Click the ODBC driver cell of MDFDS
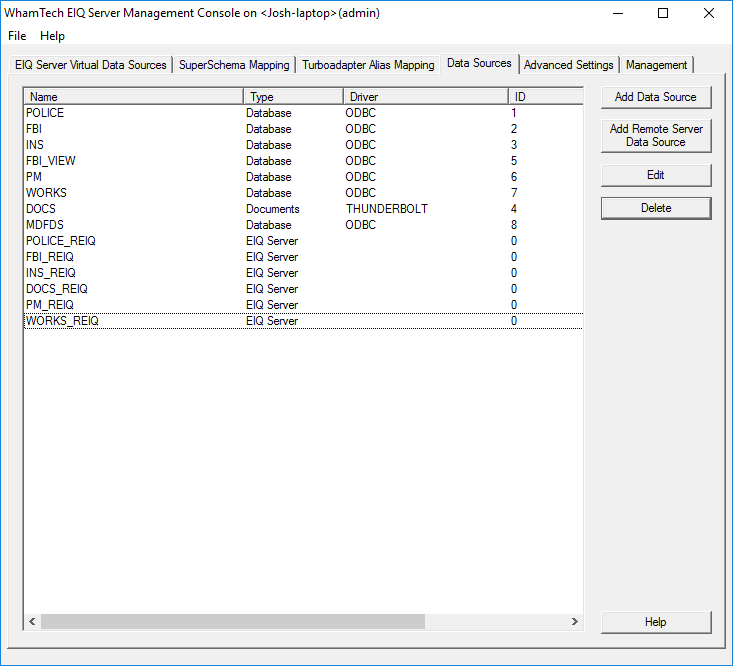 [x=360, y=225]
